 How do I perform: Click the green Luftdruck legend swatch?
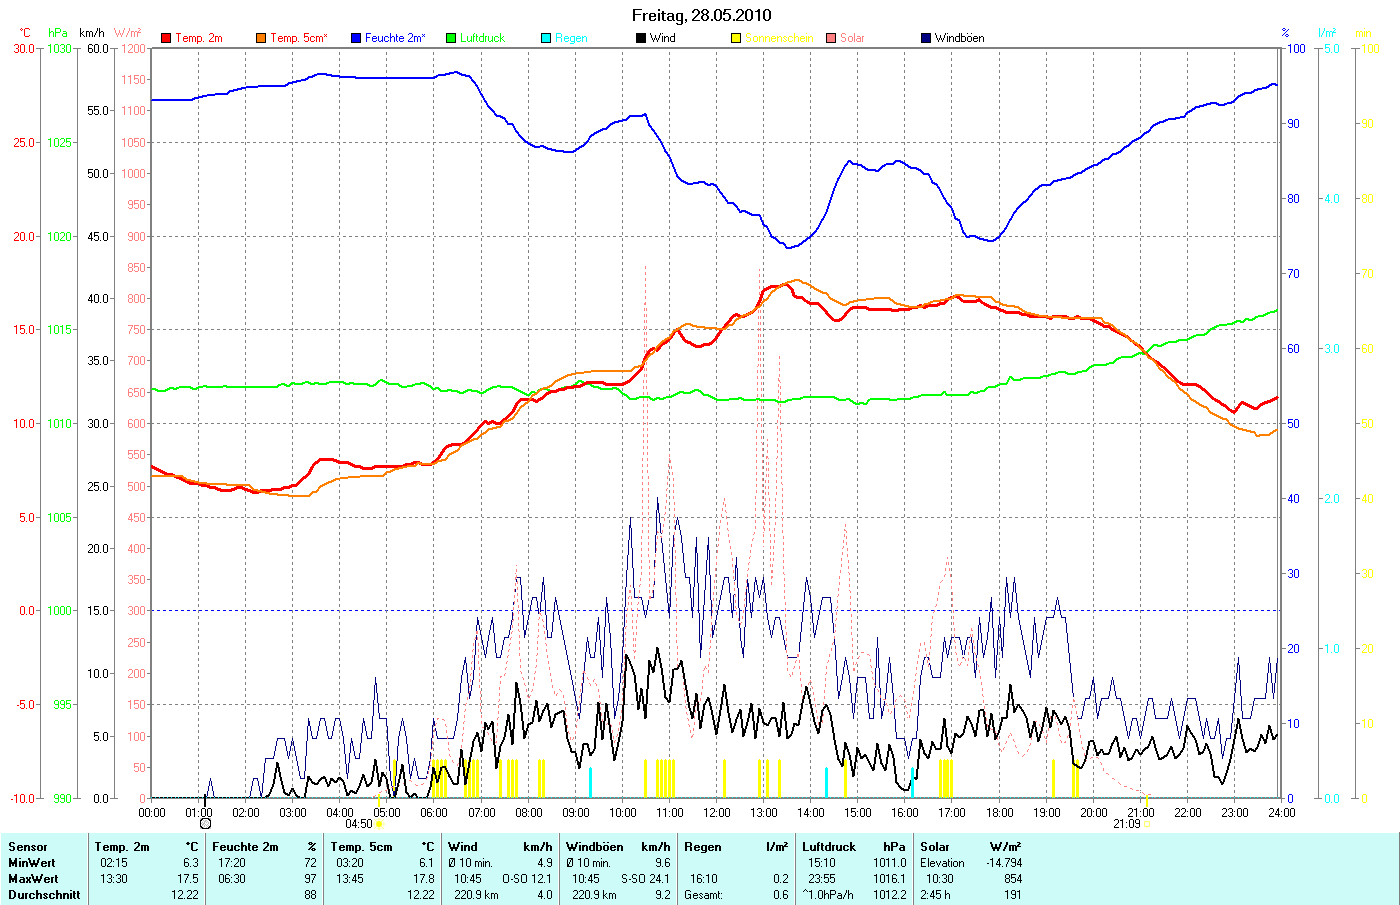pos(451,38)
